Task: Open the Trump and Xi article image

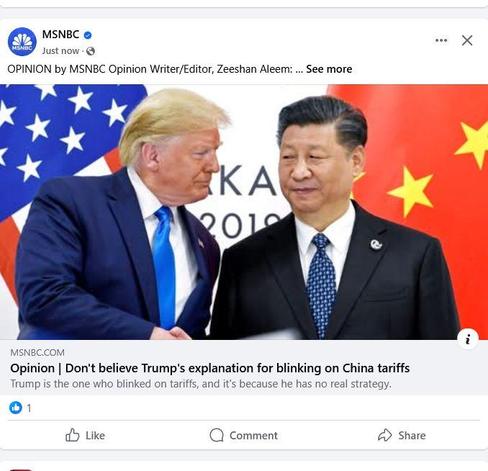Action: pyautogui.click(x=244, y=212)
